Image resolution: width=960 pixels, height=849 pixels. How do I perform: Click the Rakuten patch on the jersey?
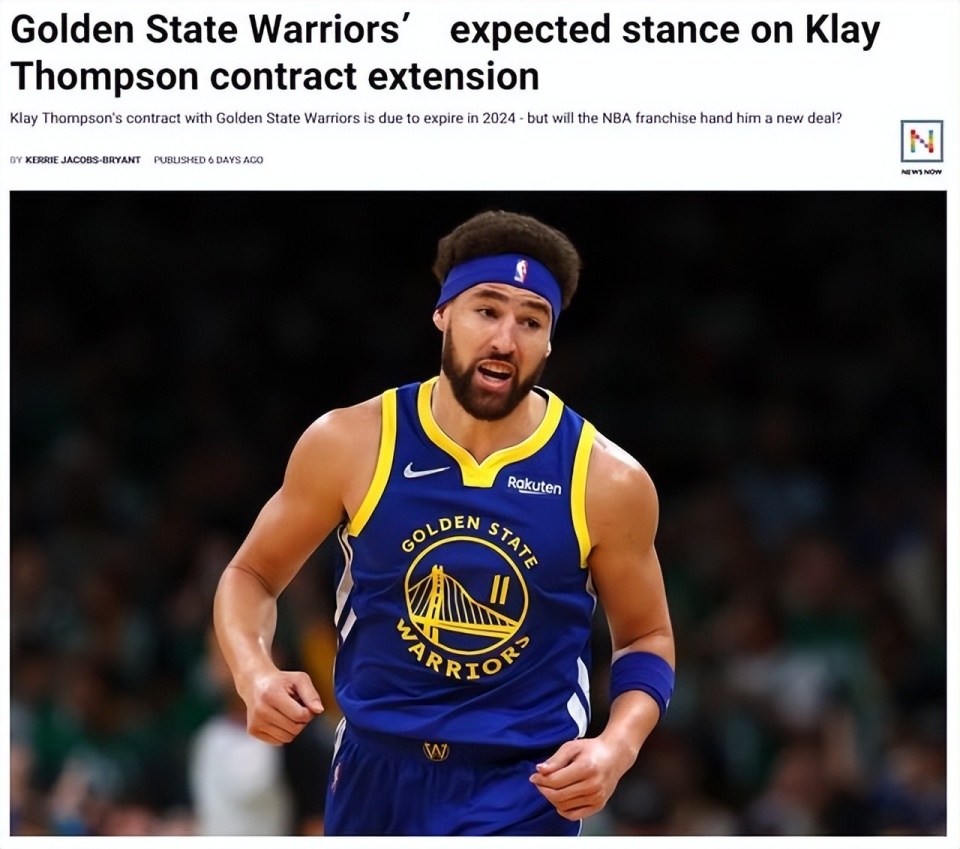534,485
